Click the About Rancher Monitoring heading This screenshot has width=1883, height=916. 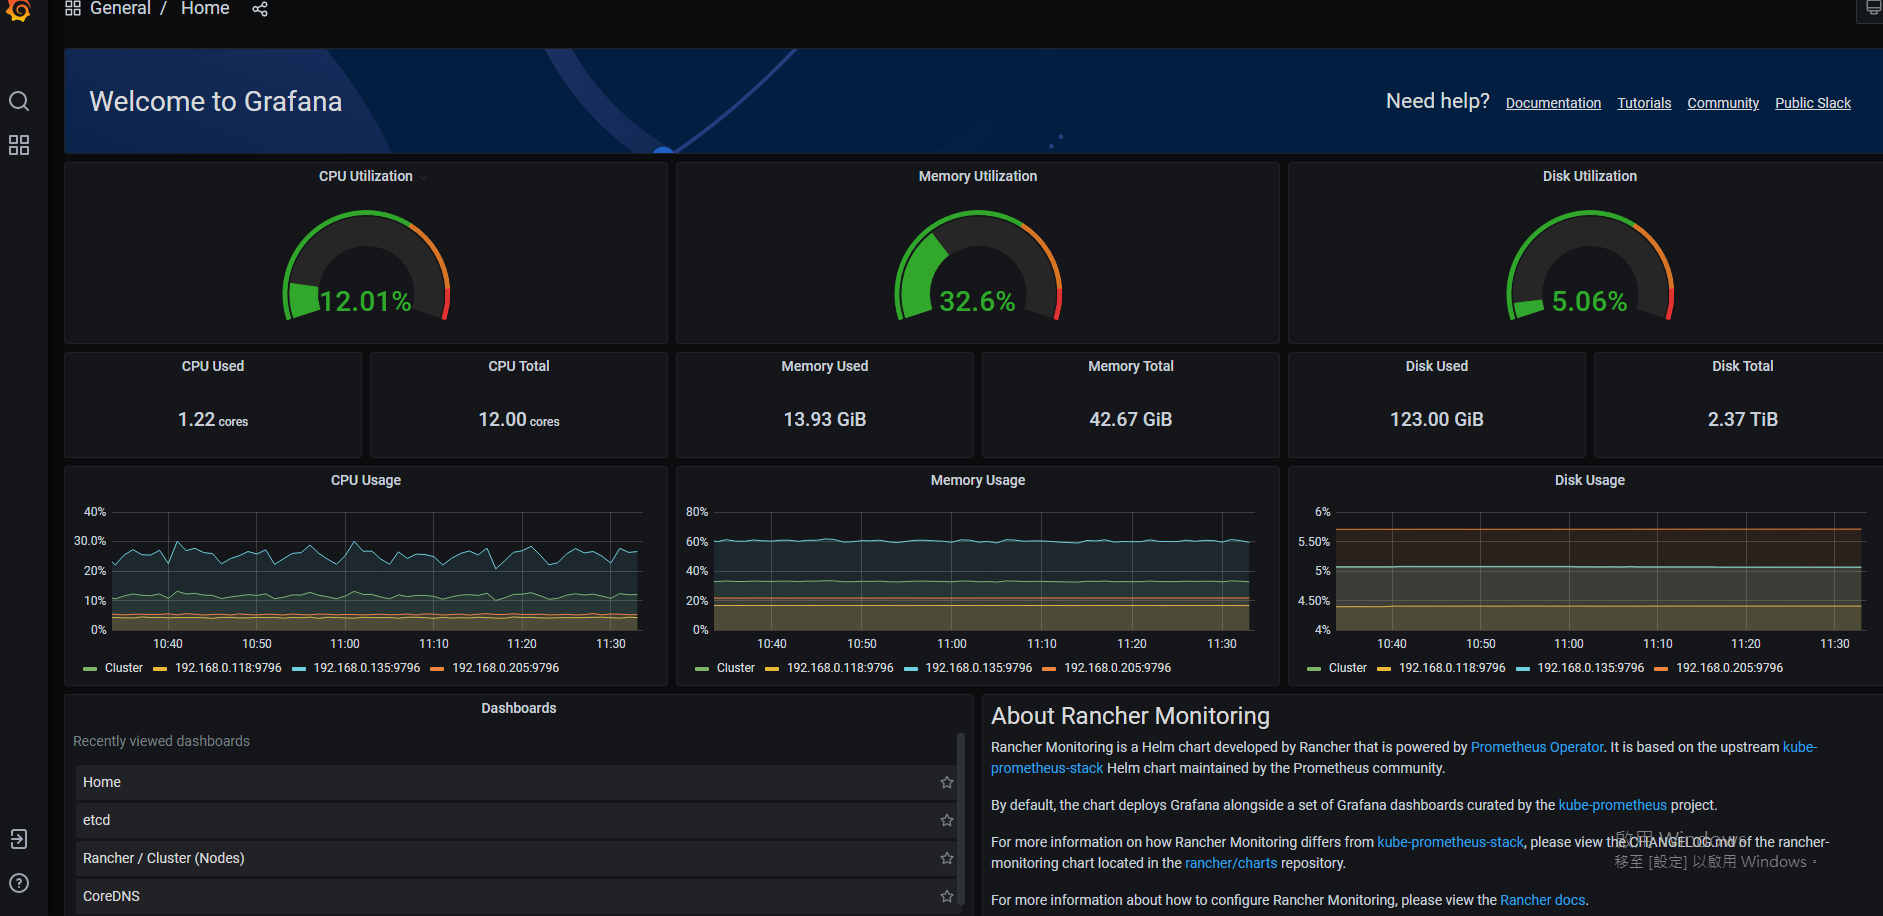[1130, 716]
